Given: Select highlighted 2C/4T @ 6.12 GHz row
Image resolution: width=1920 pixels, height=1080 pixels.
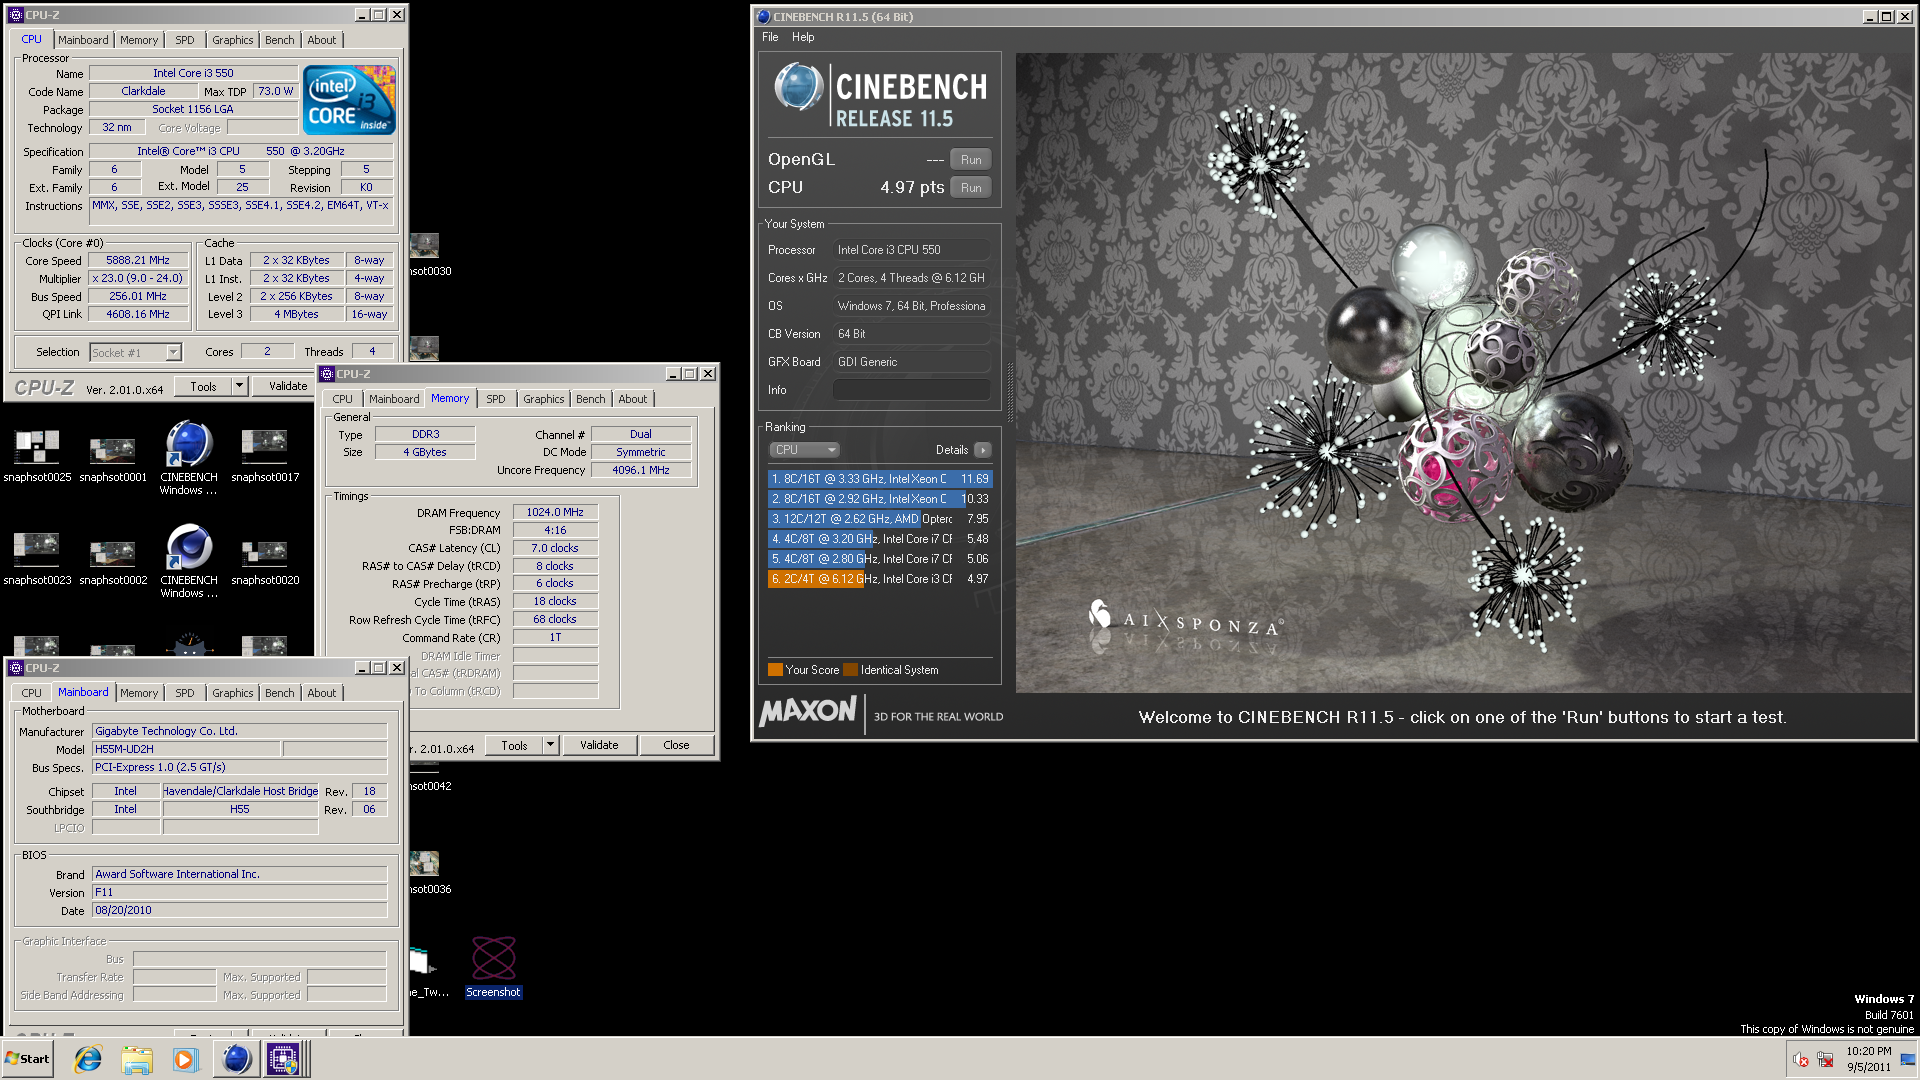Looking at the screenshot, I should (x=880, y=579).
